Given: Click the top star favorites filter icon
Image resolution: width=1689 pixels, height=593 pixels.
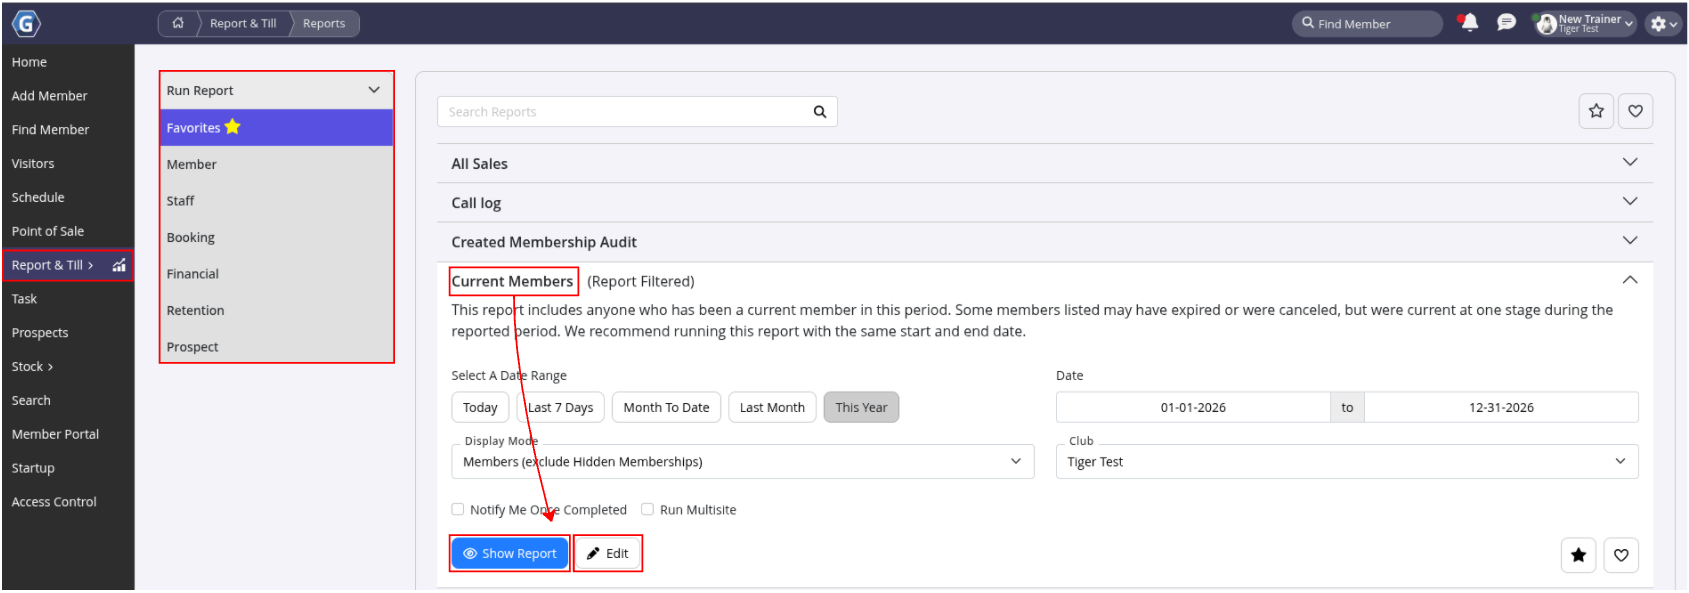Looking at the screenshot, I should point(1596,111).
